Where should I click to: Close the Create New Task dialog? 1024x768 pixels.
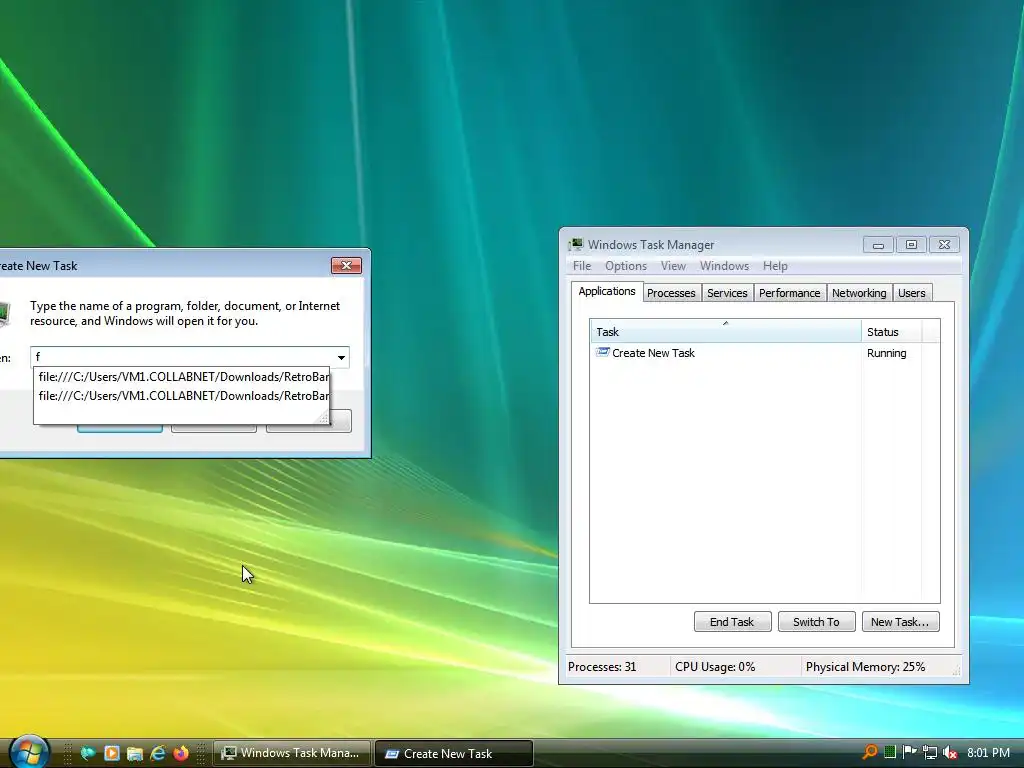click(346, 265)
